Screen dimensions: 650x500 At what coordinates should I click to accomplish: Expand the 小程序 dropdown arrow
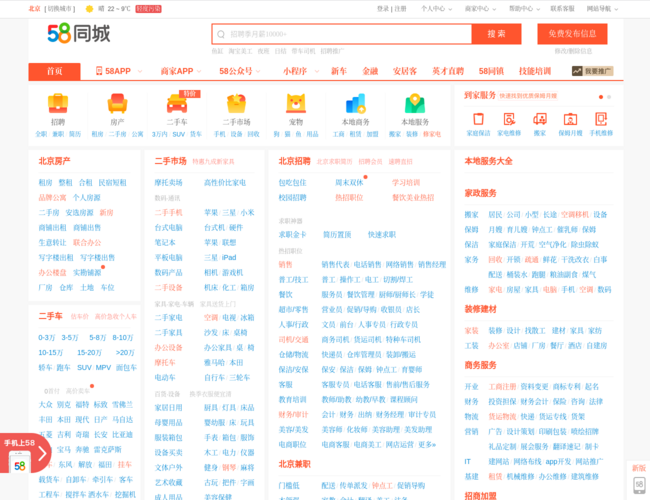[x=317, y=71]
